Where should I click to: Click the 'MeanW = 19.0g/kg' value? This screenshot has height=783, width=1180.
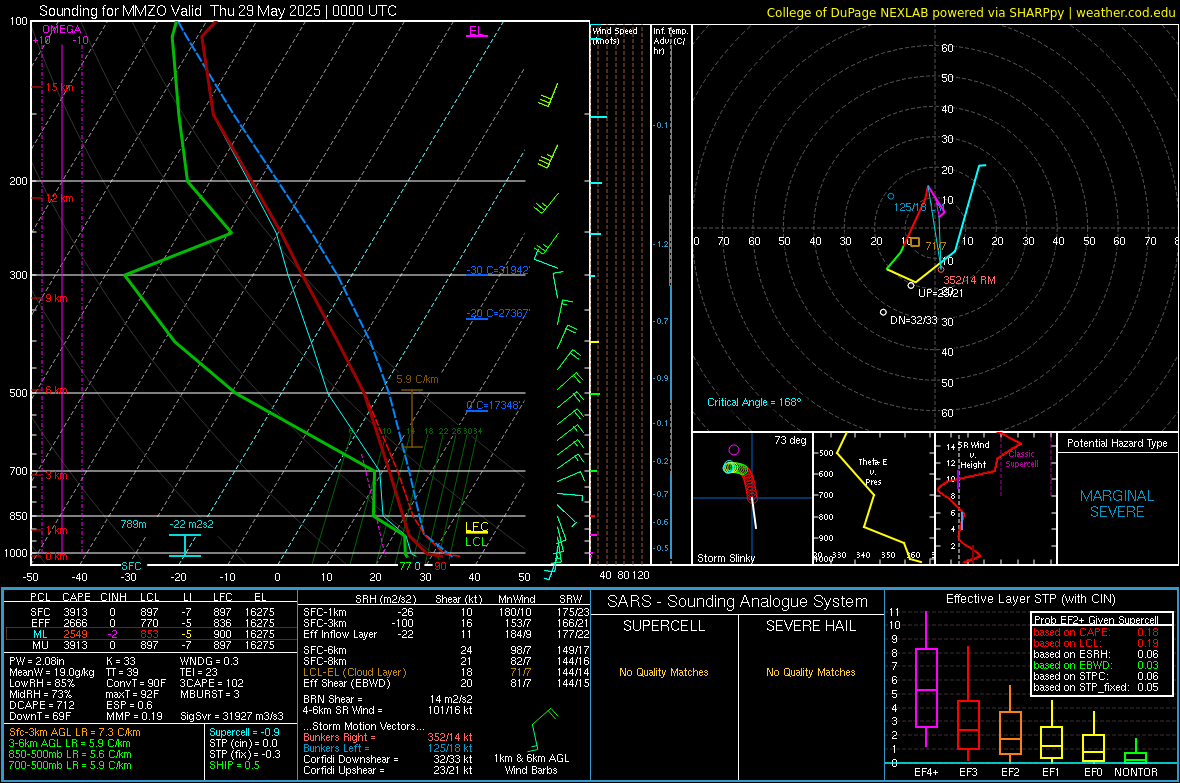tap(52, 672)
